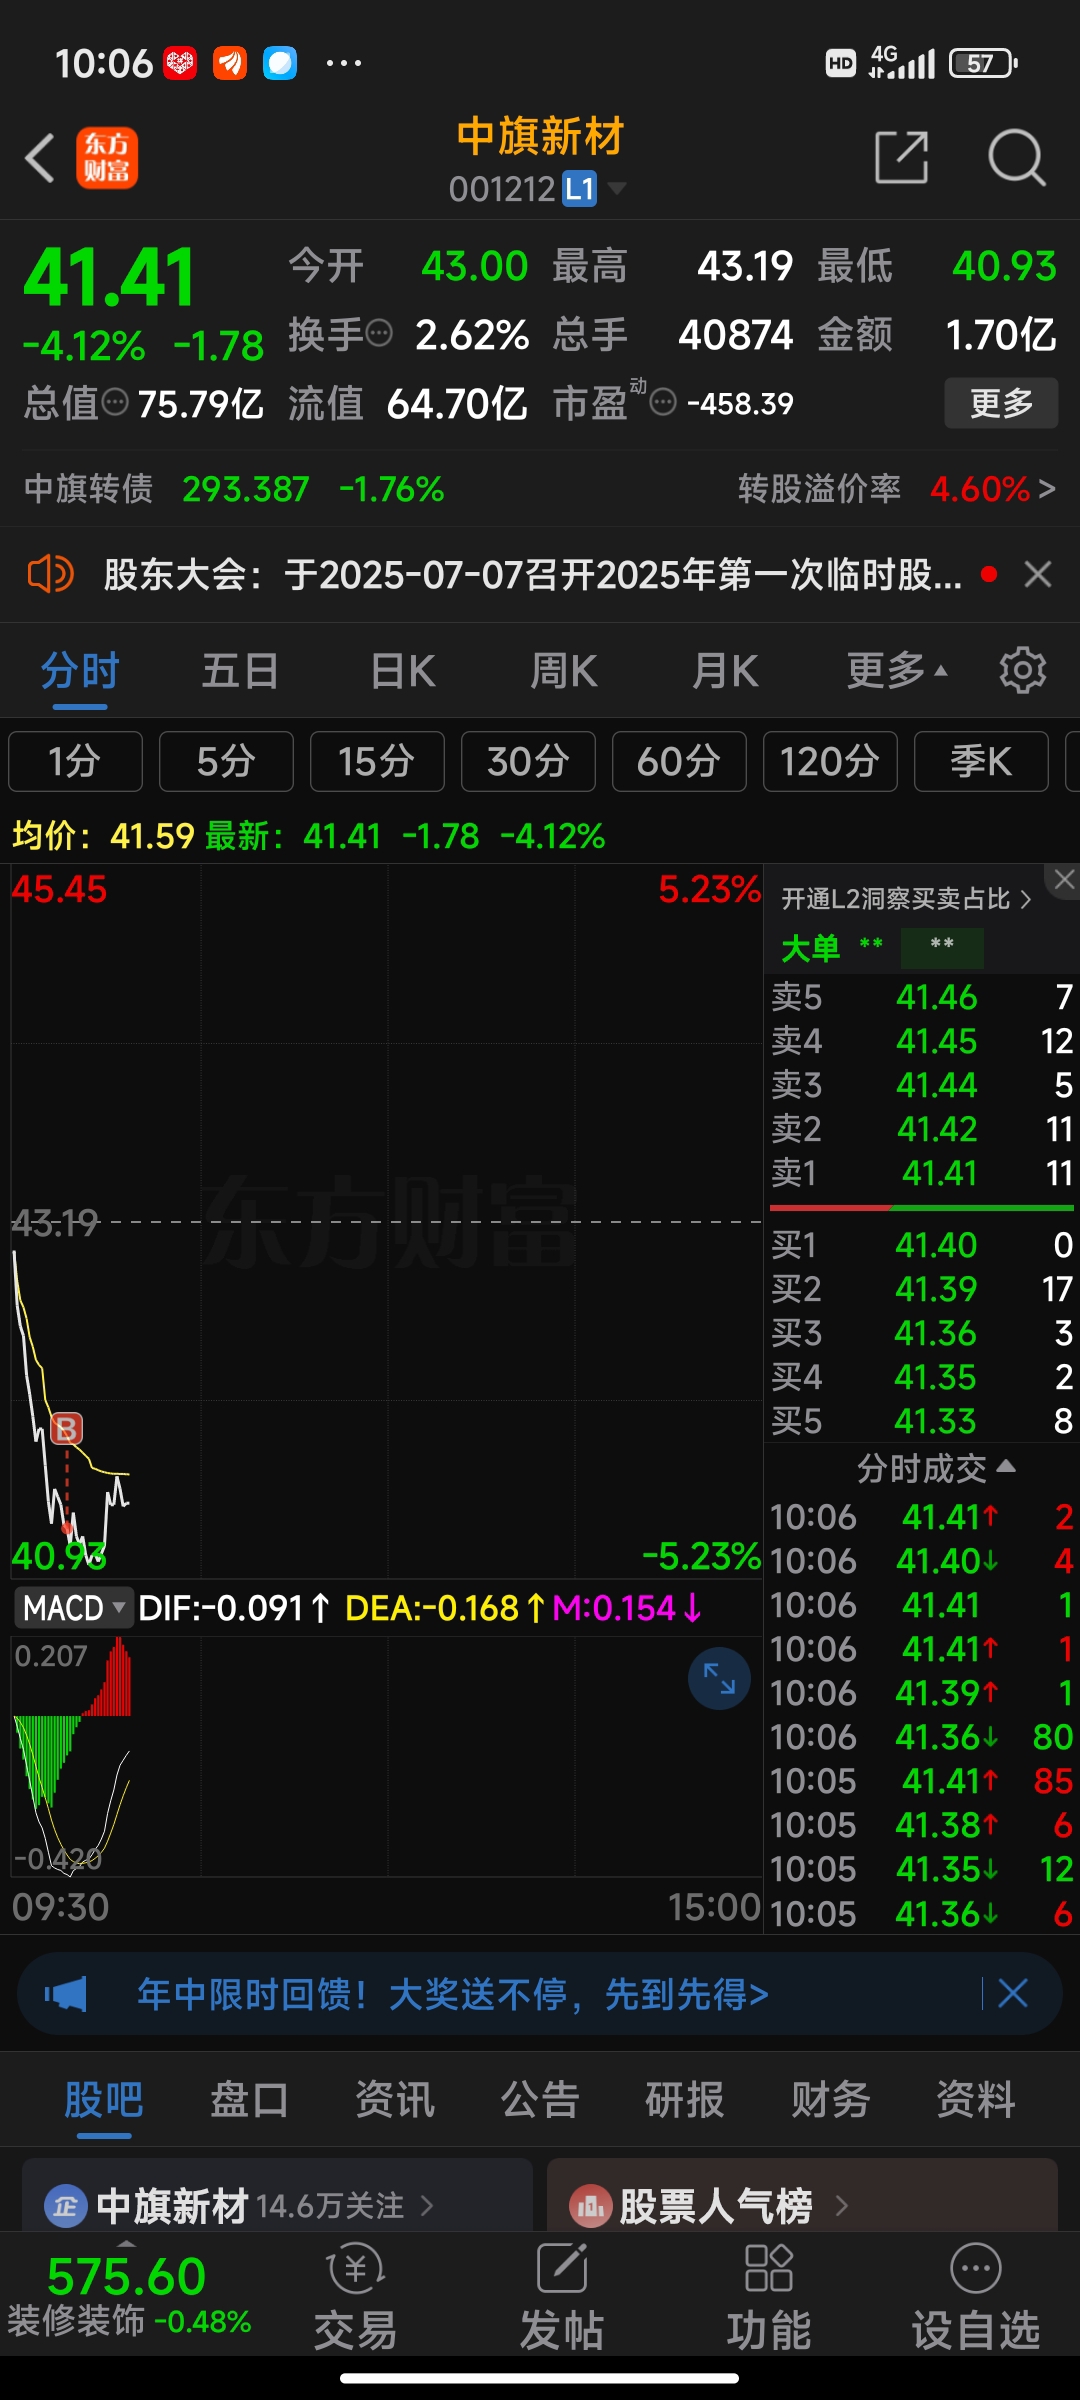Image resolution: width=1080 pixels, height=2400 pixels.
Task: Tap the share export icon
Action: point(901,157)
